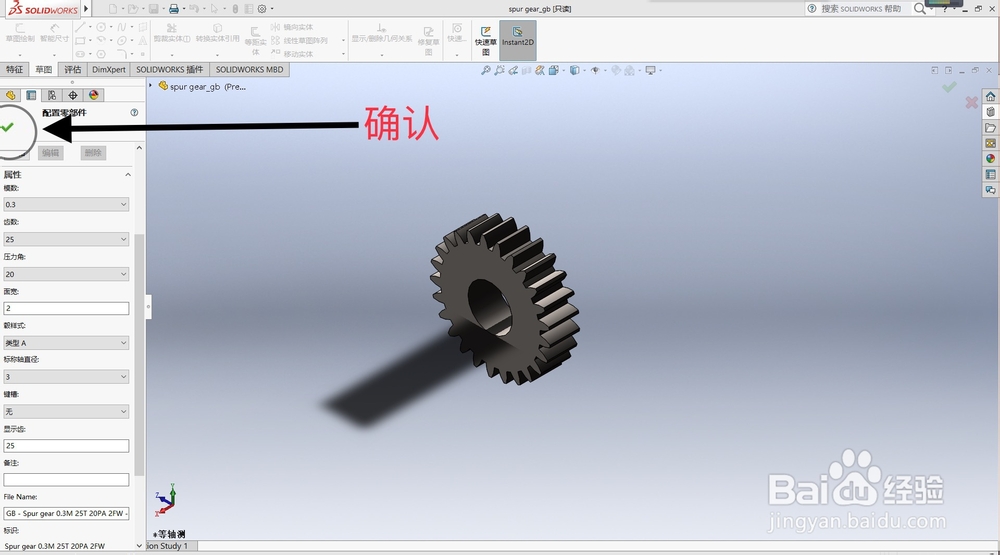
Task: Open File Explorer folder icon in task pane
Action: point(990,128)
